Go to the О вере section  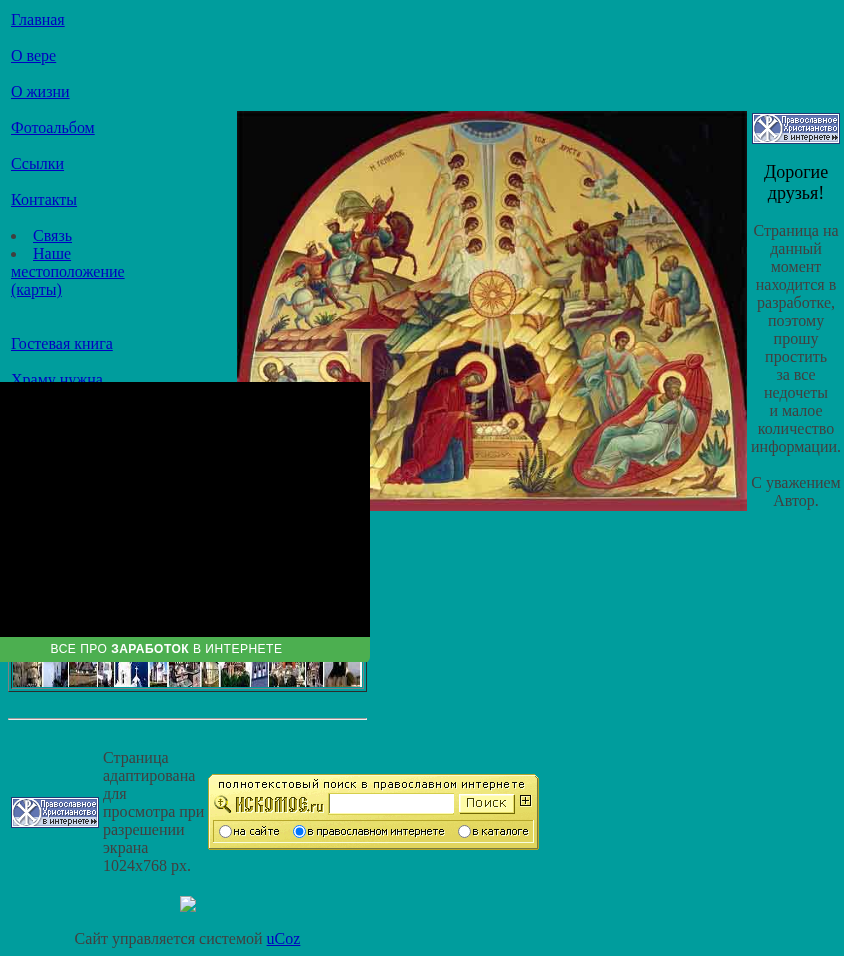tap(34, 56)
